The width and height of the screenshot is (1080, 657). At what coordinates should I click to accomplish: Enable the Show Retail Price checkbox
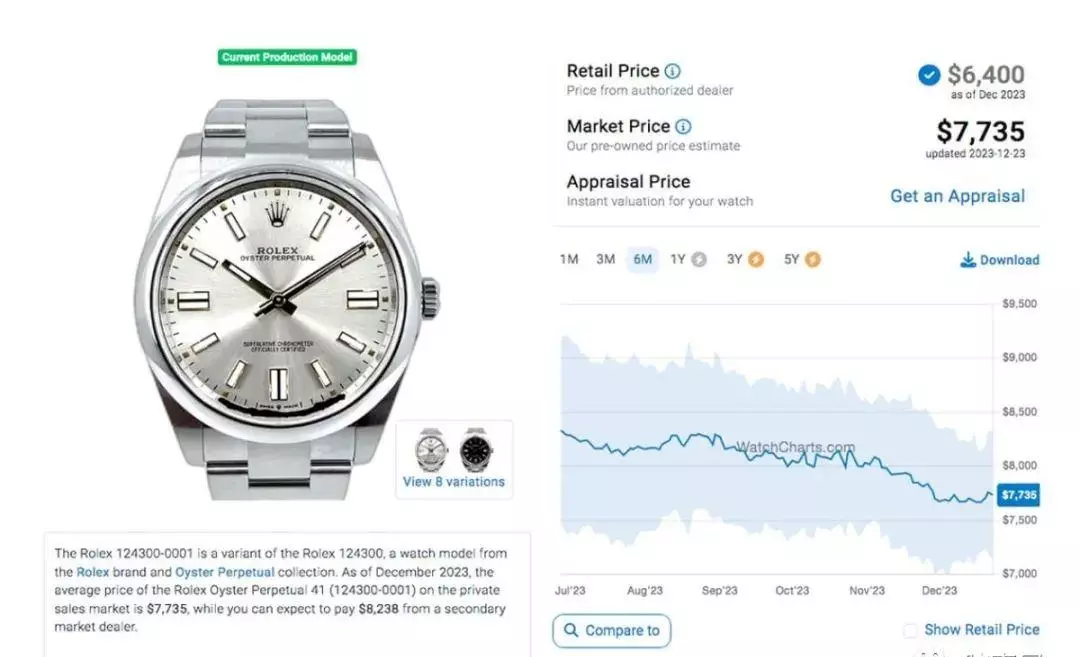pyautogui.click(x=910, y=630)
